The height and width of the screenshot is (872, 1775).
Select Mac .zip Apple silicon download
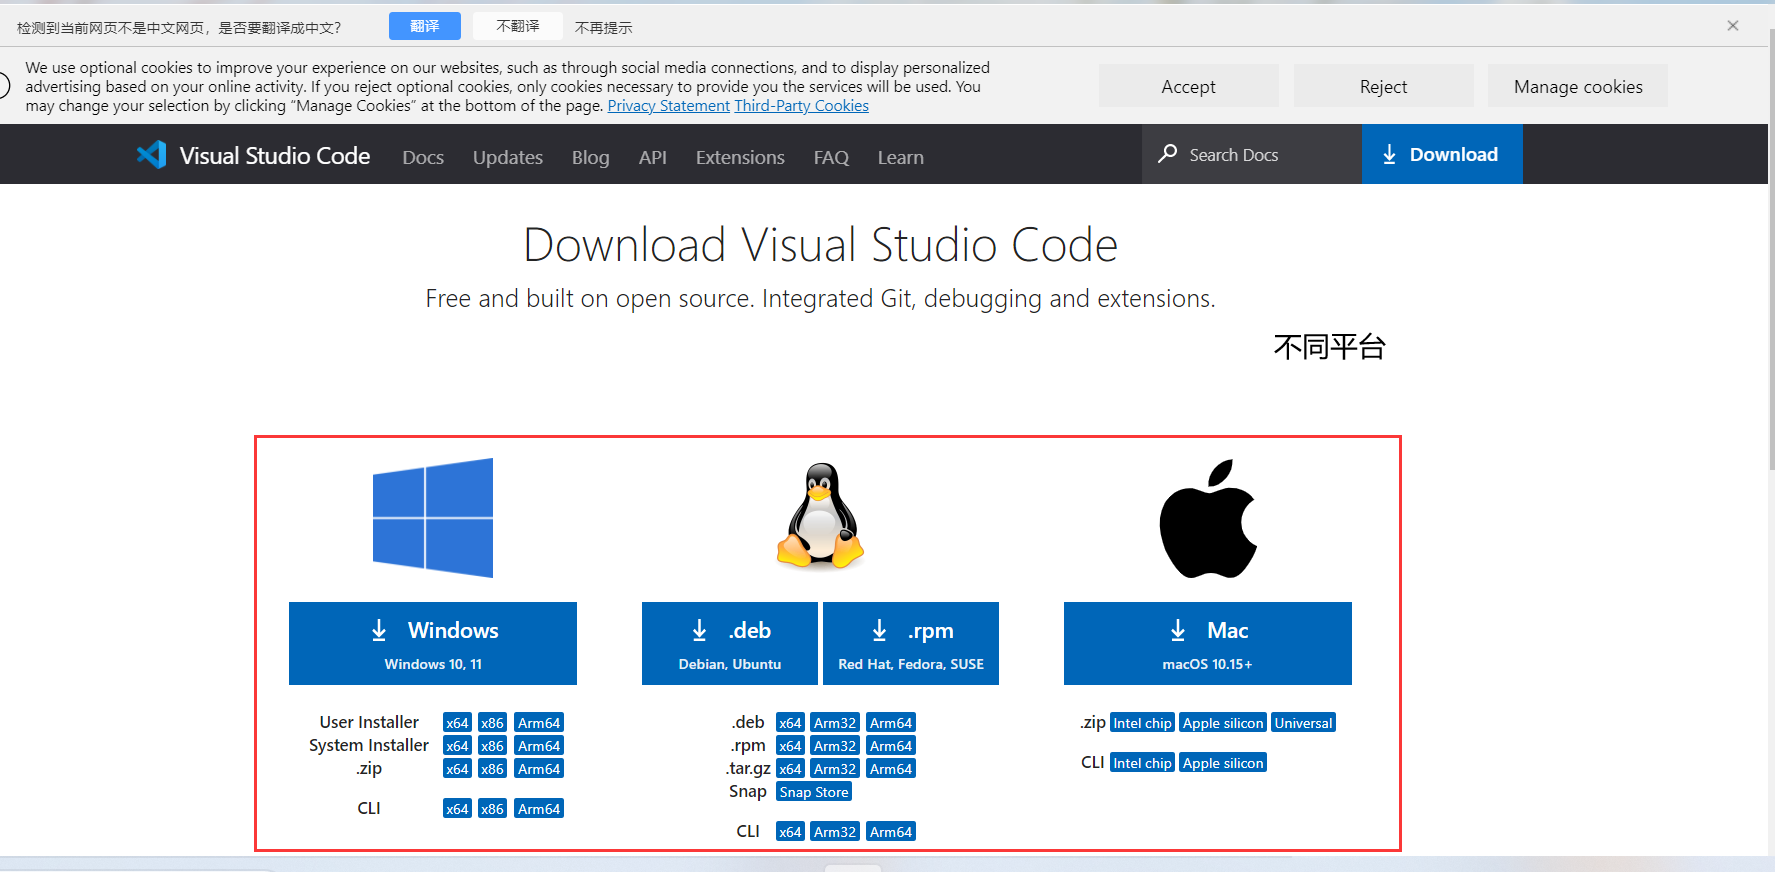(x=1223, y=722)
